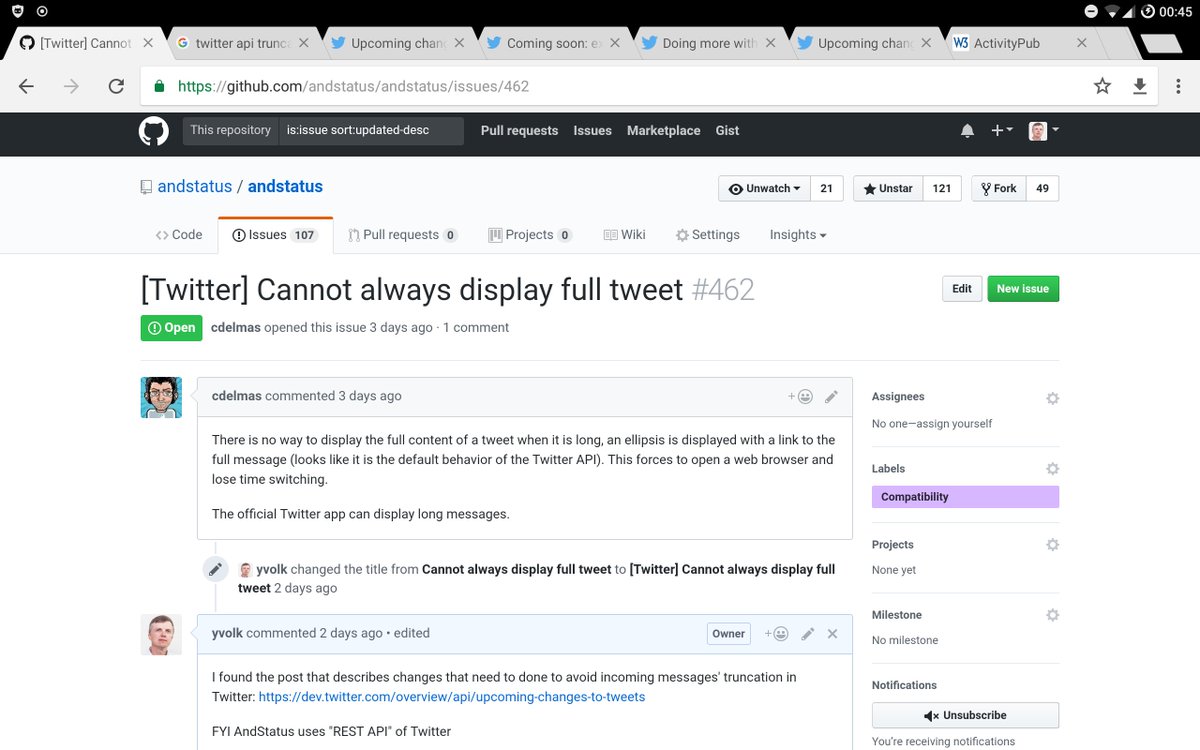This screenshot has height=750, width=1200.
Task: Click Issues in top header
Action: [592, 131]
